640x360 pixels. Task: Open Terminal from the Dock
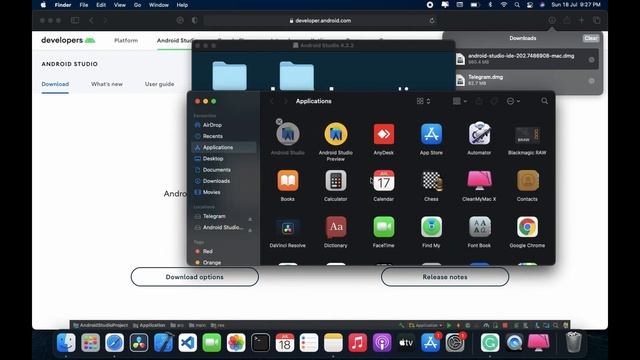tap(260, 342)
